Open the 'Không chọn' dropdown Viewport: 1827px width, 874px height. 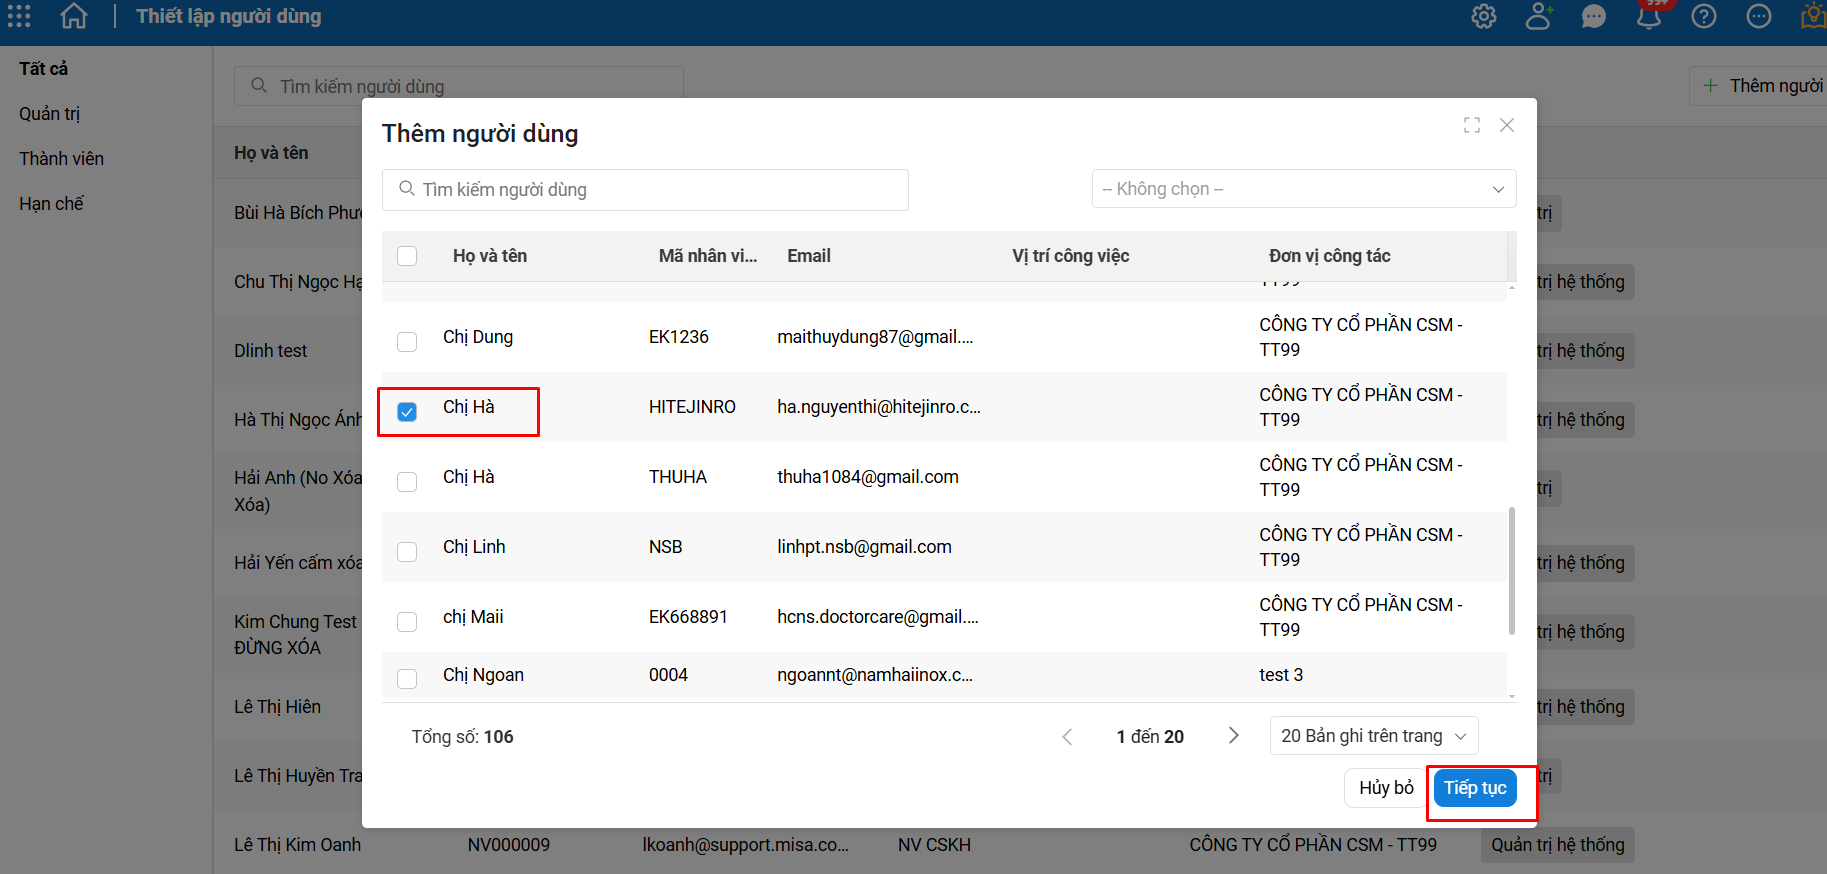pyautogui.click(x=1303, y=189)
